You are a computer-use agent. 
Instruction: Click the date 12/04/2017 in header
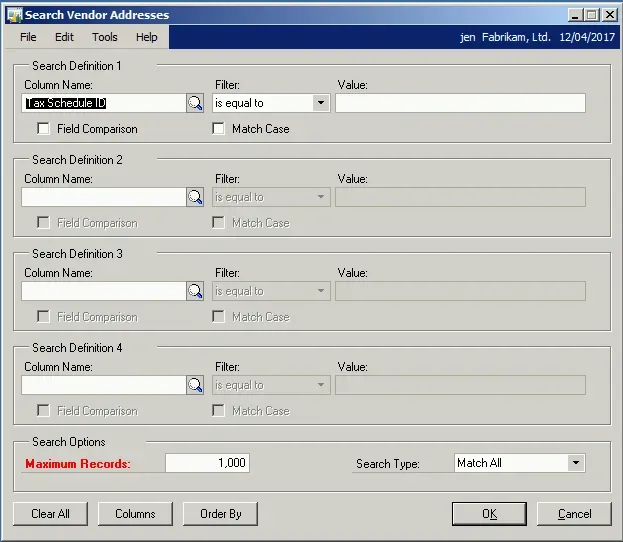click(587, 37)
